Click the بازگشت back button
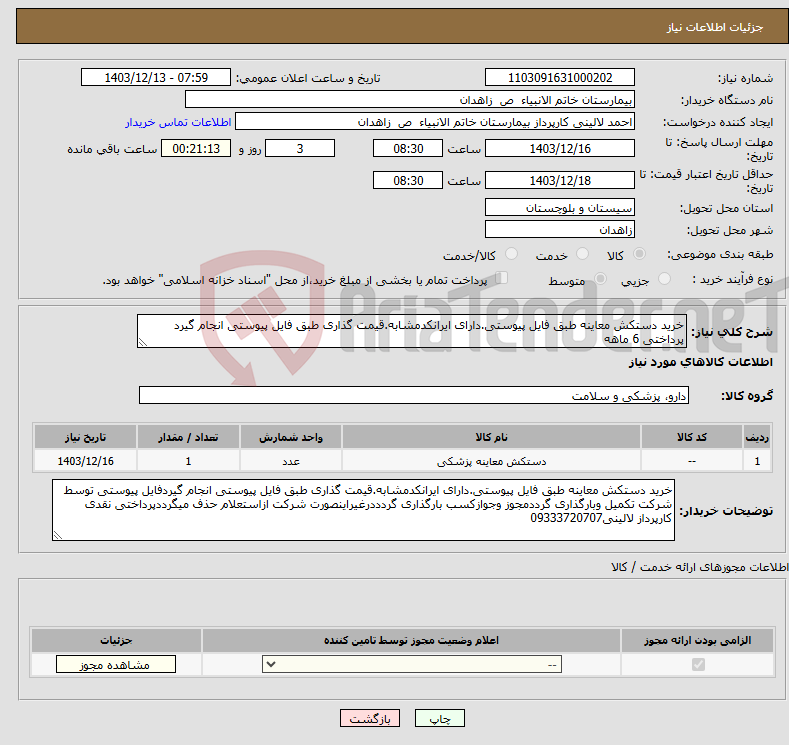Viewport: 789px width, 745px height. coord(370,719)
